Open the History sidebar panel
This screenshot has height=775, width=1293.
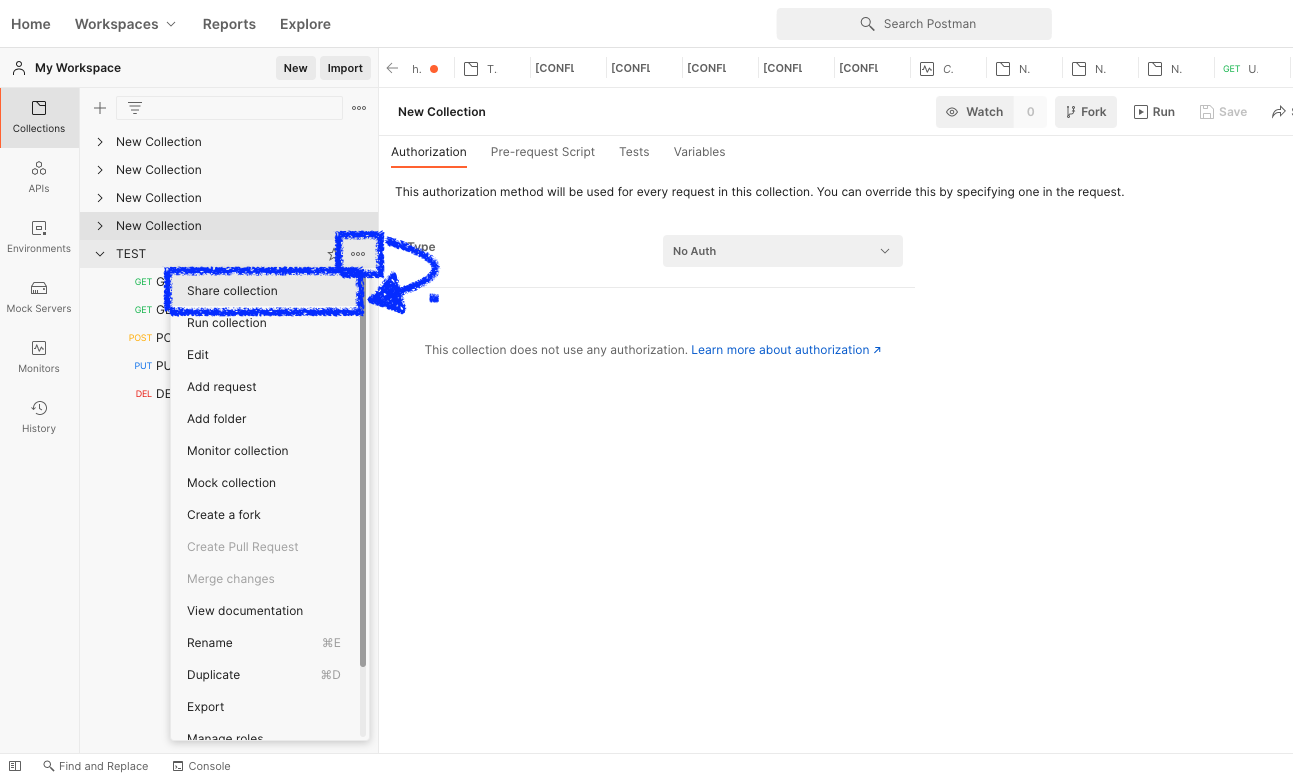pyautogui.click(x=39, y=417)
